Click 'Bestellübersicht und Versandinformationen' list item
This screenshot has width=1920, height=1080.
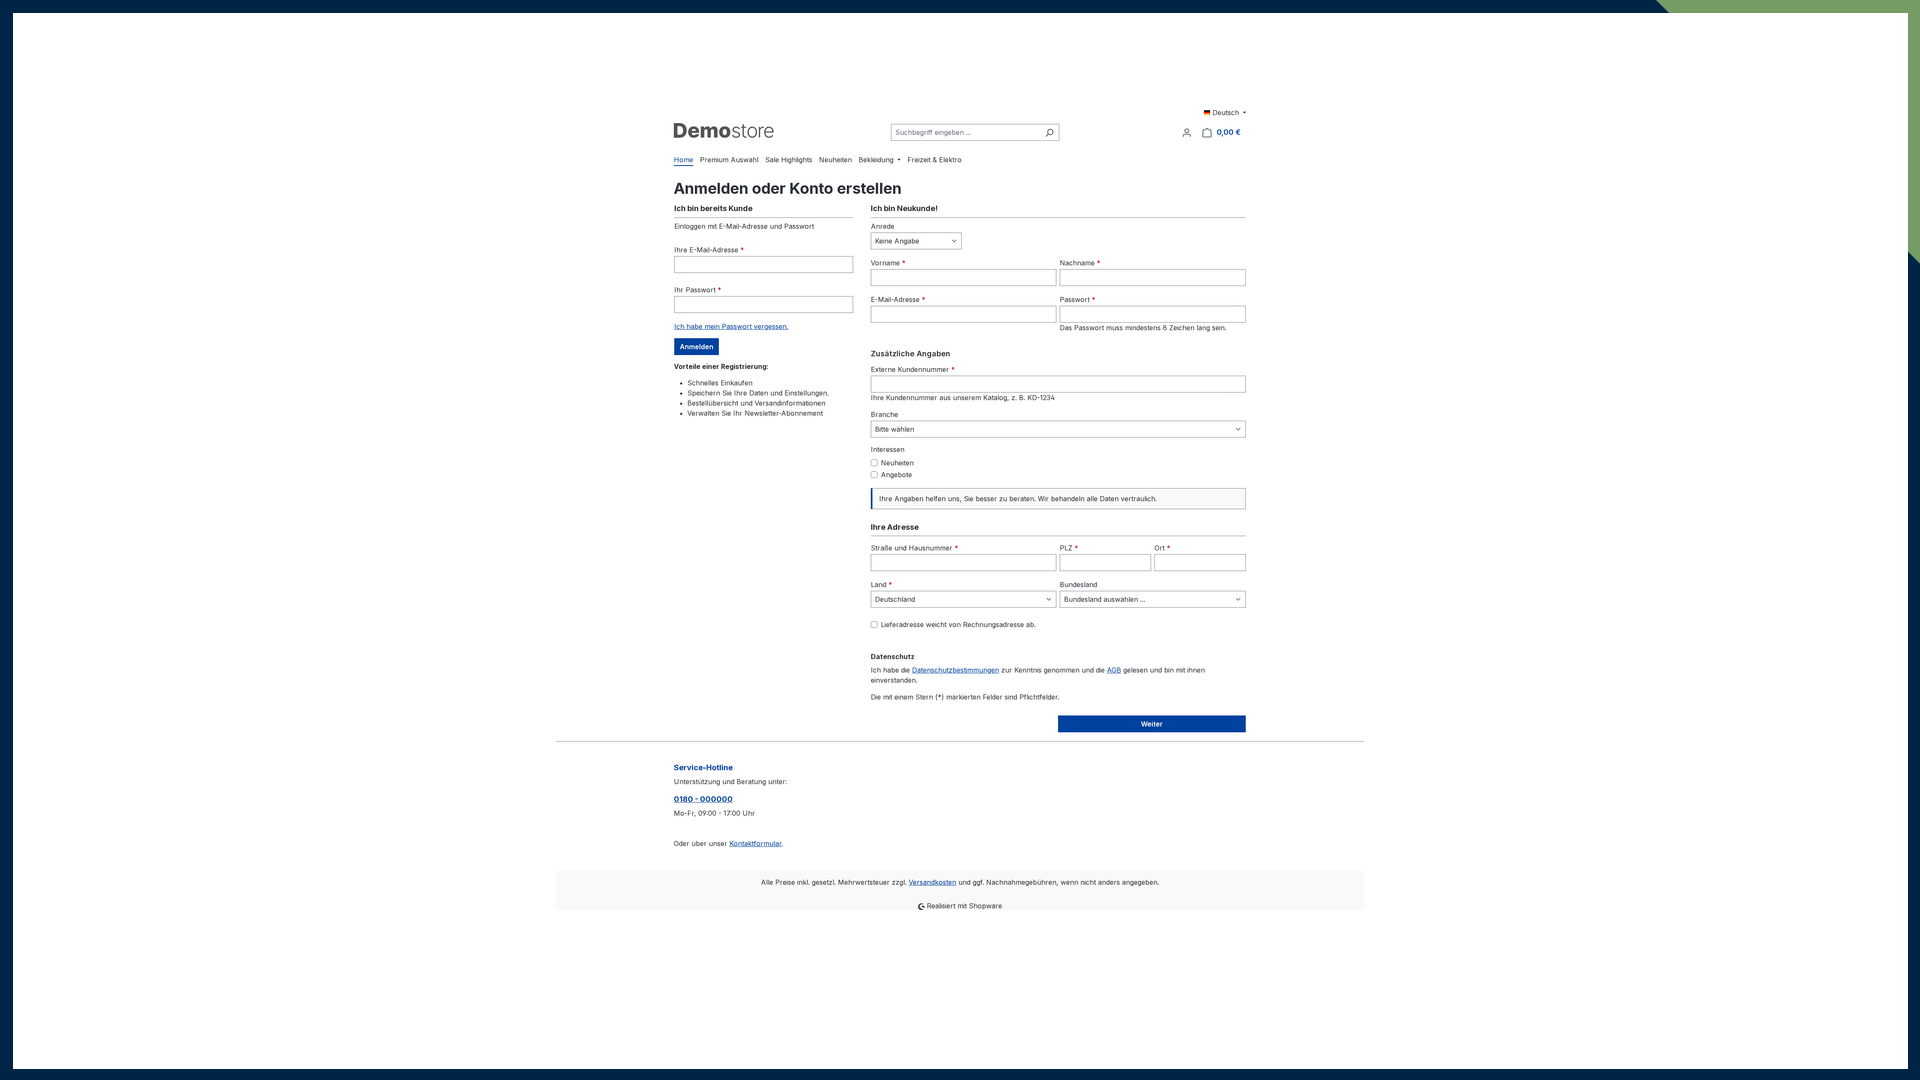(x=756, y=403)
